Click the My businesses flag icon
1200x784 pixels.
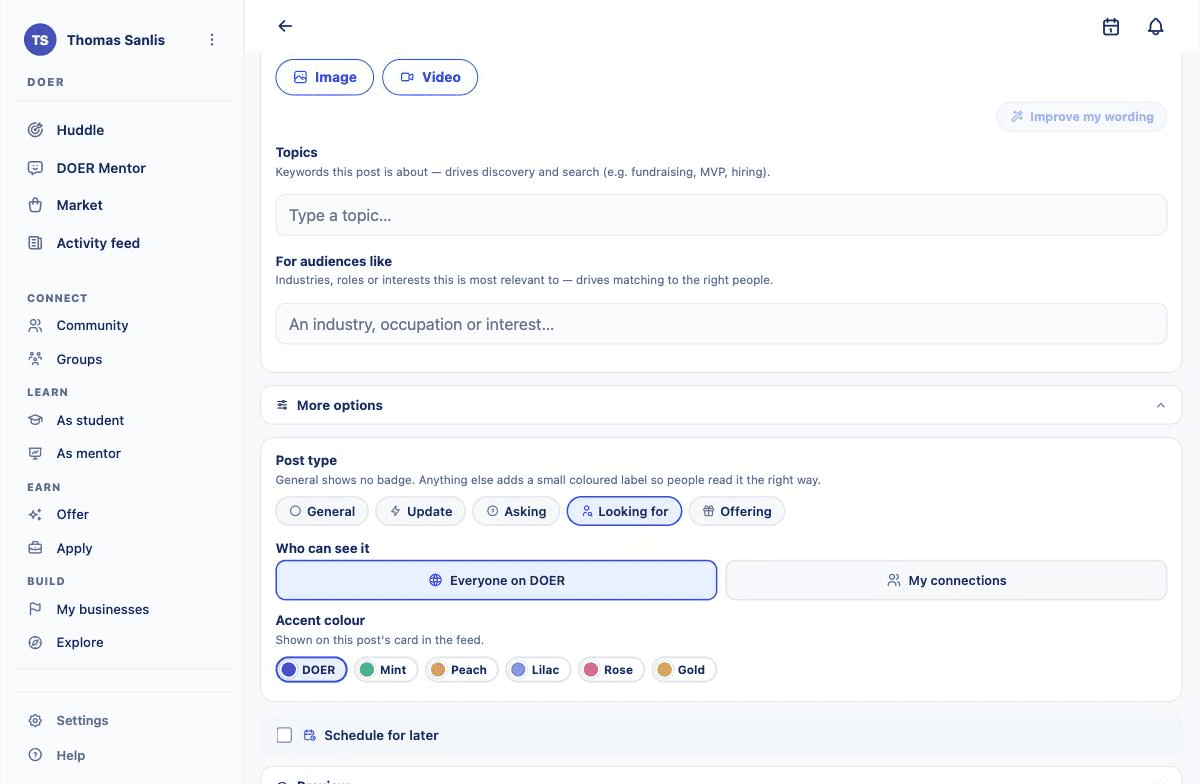pos(36,609)
